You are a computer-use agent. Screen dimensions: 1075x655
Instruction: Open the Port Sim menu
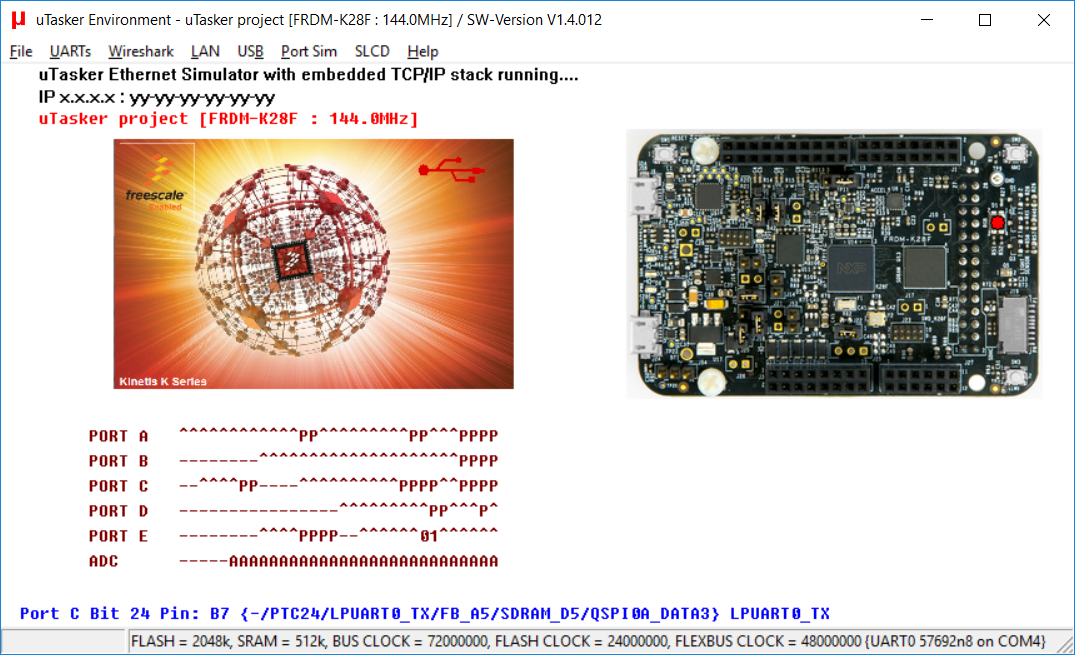(x=309, y=51)
